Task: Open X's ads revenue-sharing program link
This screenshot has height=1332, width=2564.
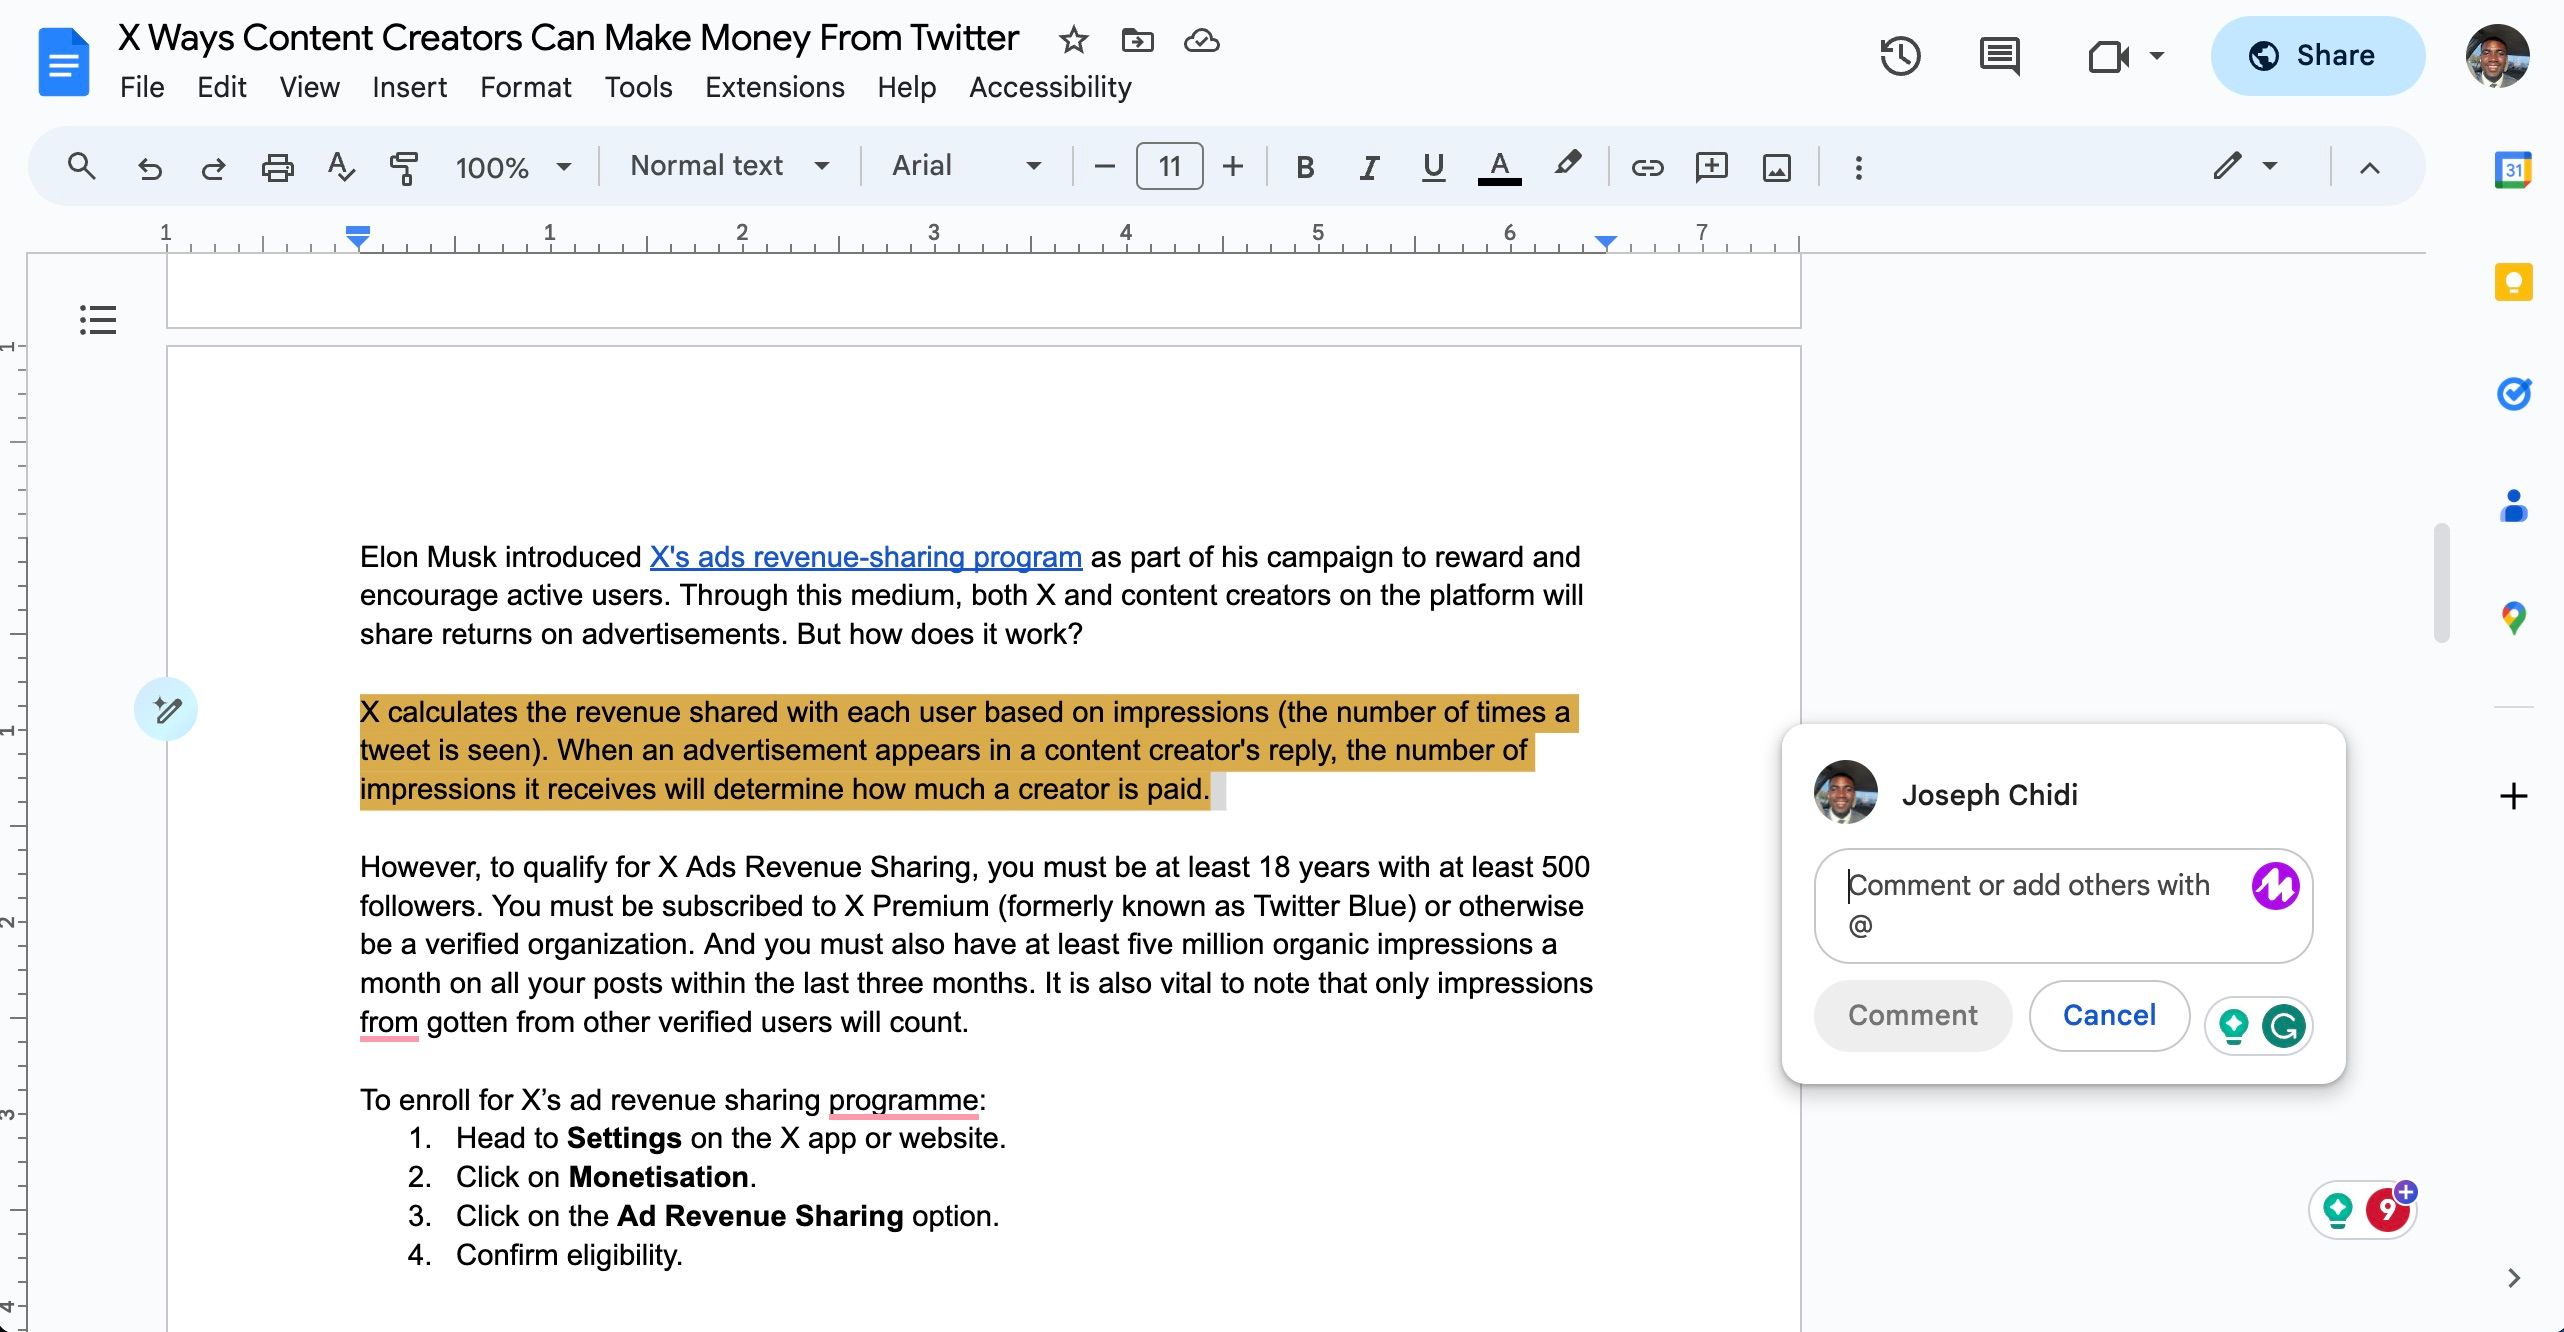Action: pyautogui.click(x=865, y=557)
